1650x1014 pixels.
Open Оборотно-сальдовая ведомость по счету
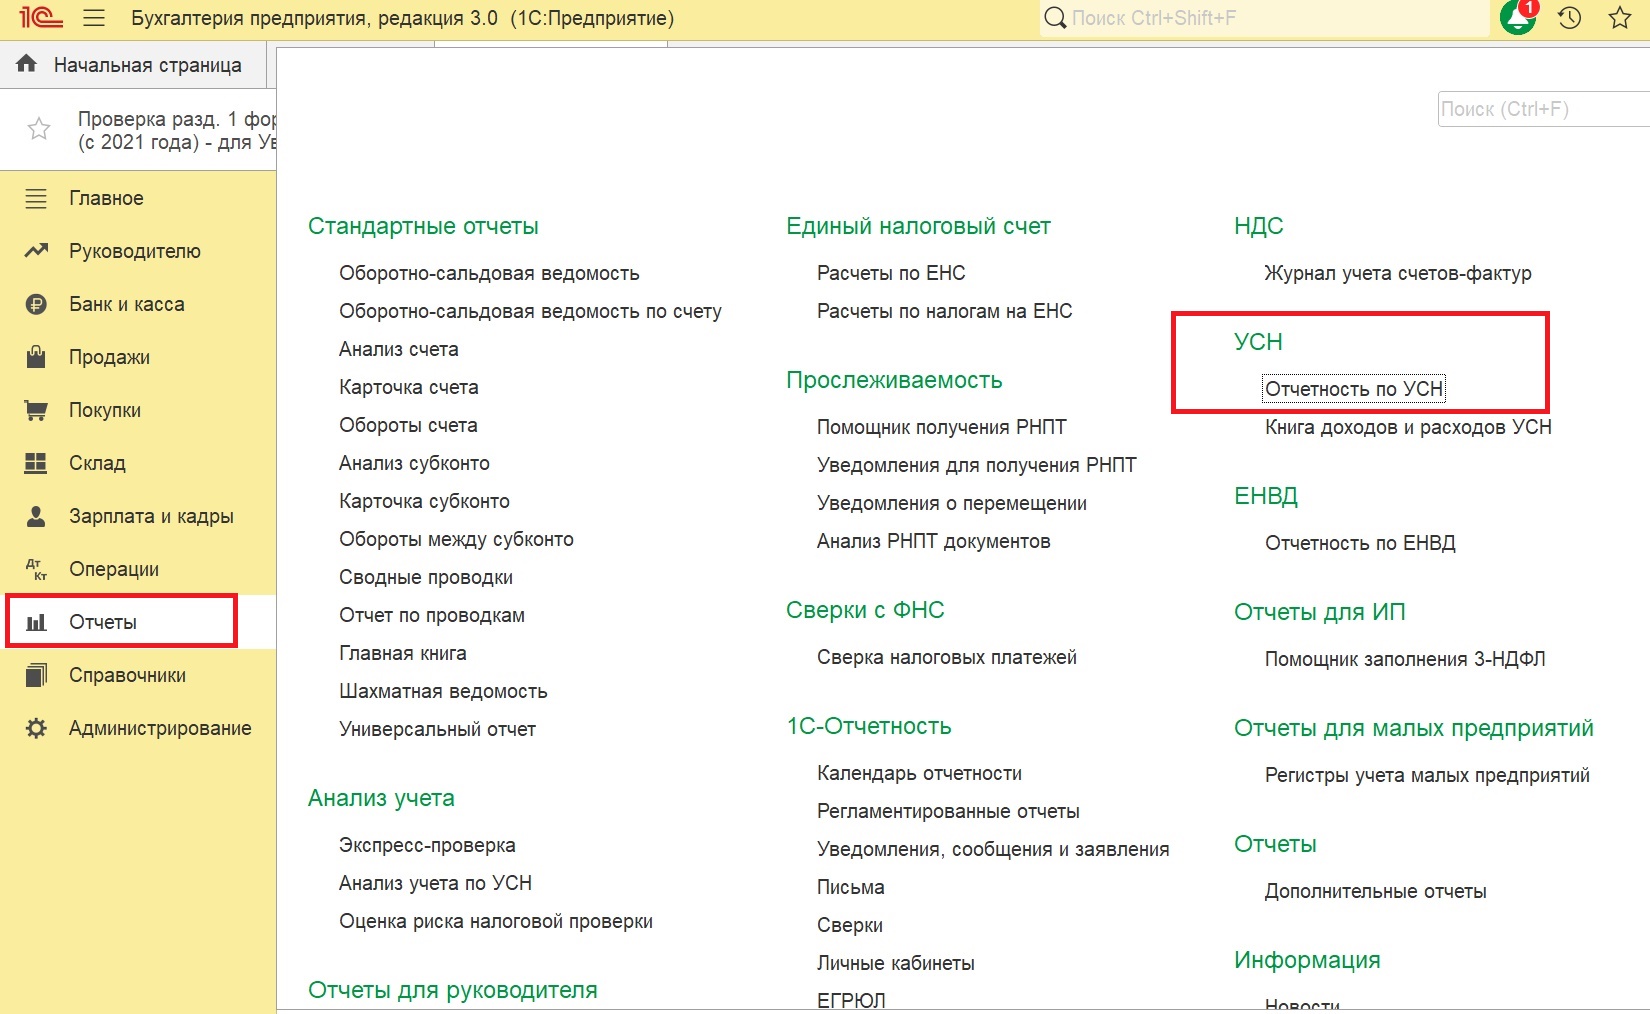tap(530, 311)
